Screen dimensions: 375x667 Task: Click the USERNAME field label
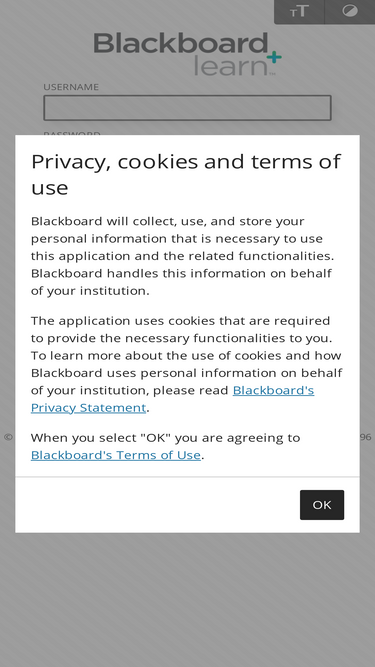point(71,87)
